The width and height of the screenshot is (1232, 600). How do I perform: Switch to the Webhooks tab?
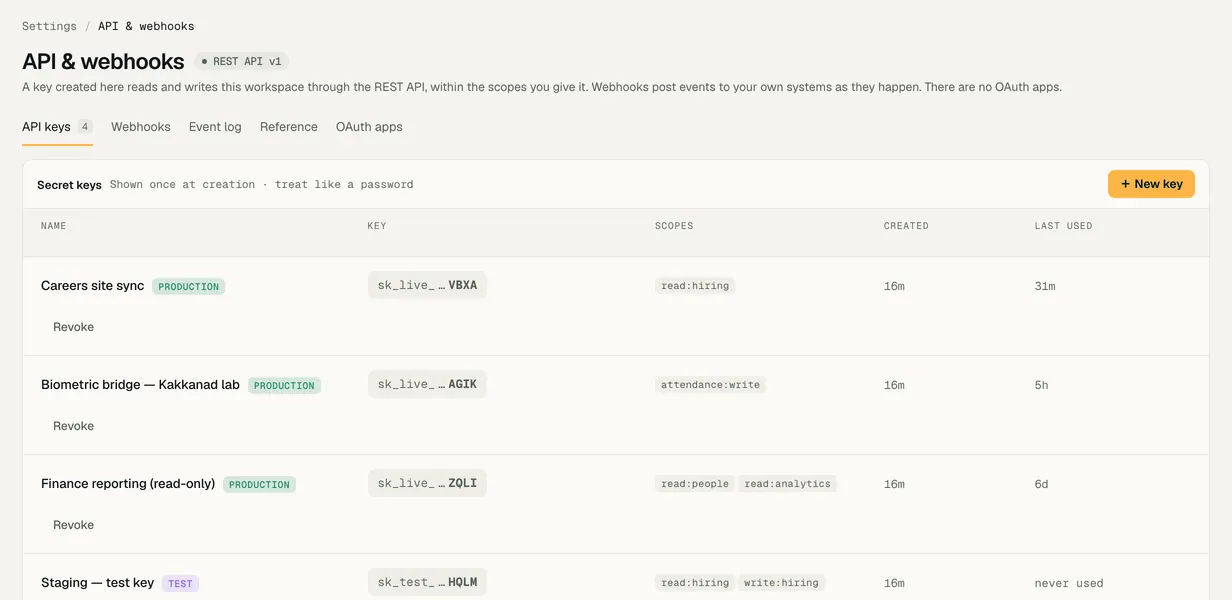141,127
